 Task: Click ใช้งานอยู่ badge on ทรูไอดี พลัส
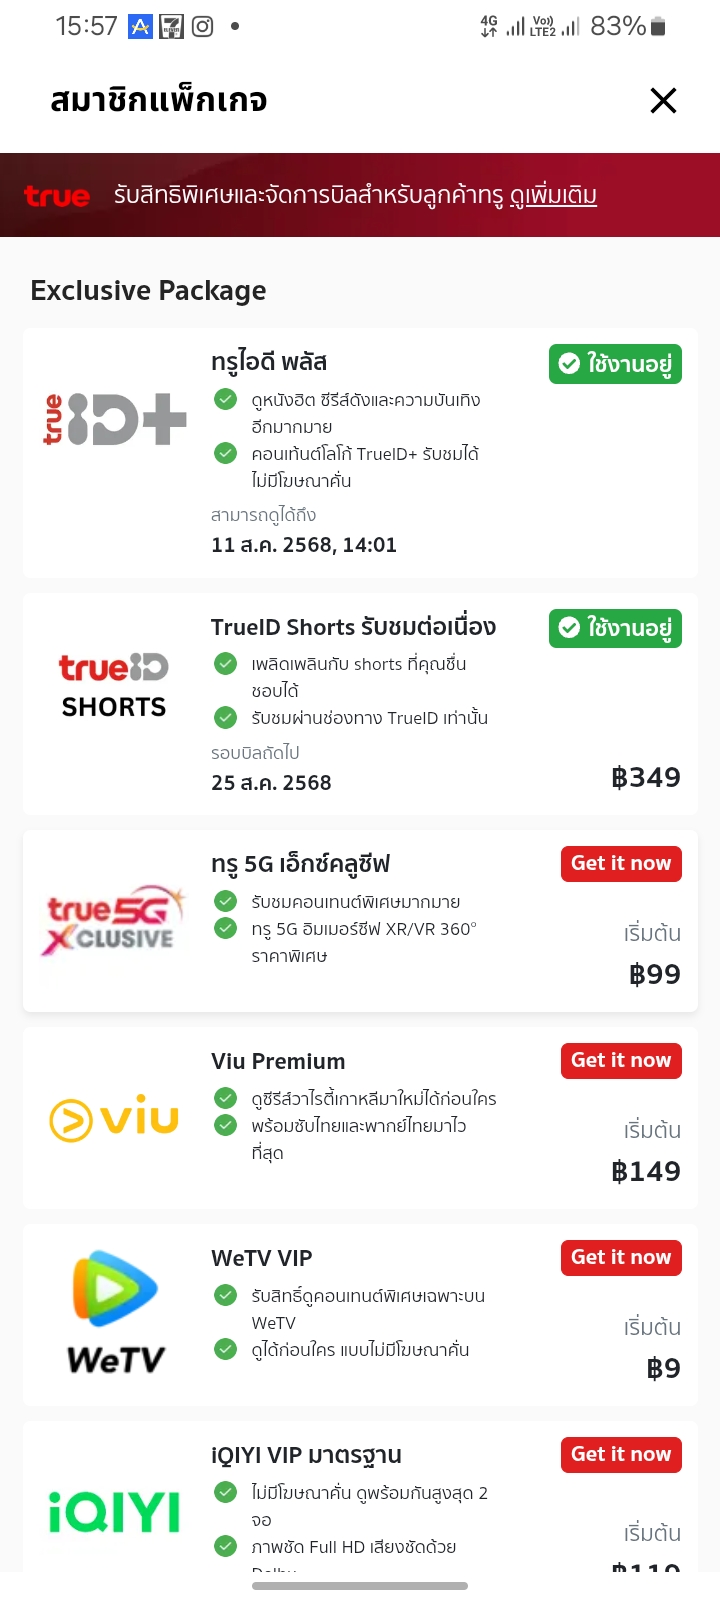pyautogui.click(x=615, y=363)
